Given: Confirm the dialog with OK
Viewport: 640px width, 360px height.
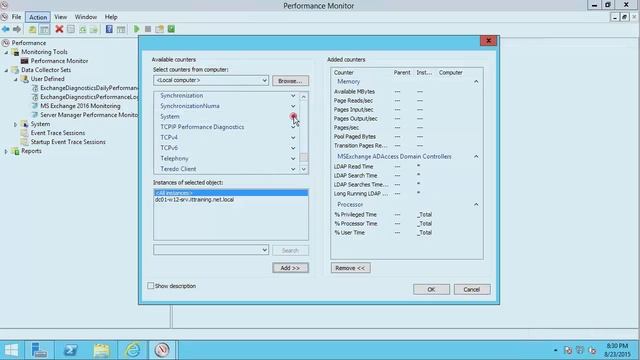Looking at the screenshot, I should pyautogui.click(x=431, y=289).
